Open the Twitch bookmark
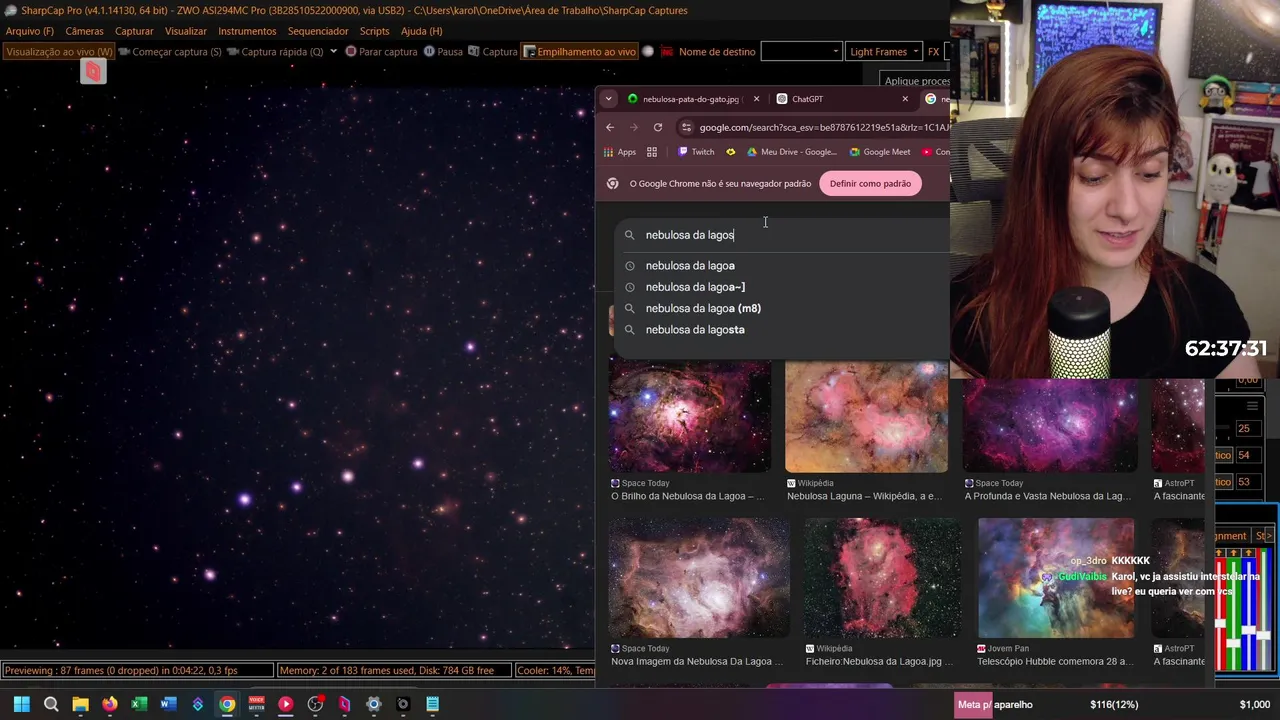The height and width of the screenshot is (720, 1280). 696,152
